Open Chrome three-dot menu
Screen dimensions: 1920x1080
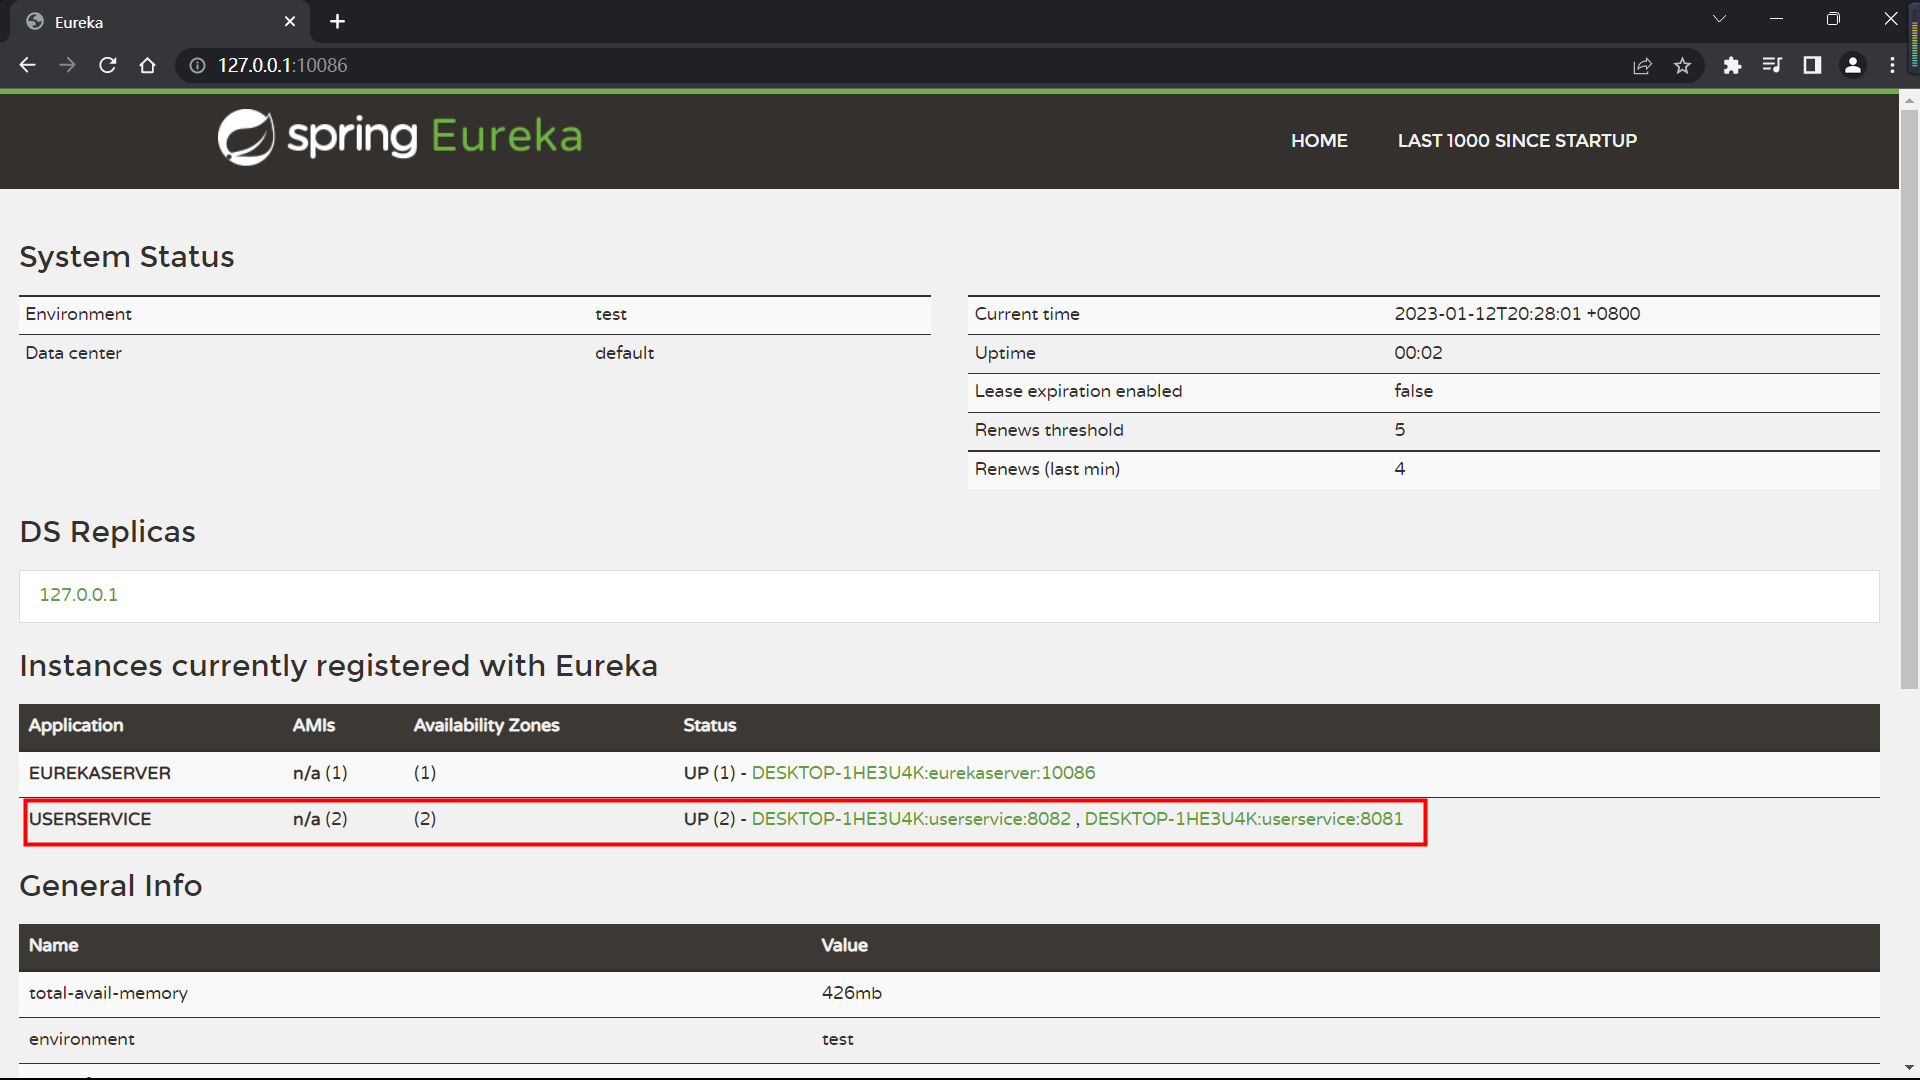coord(1892,65)
